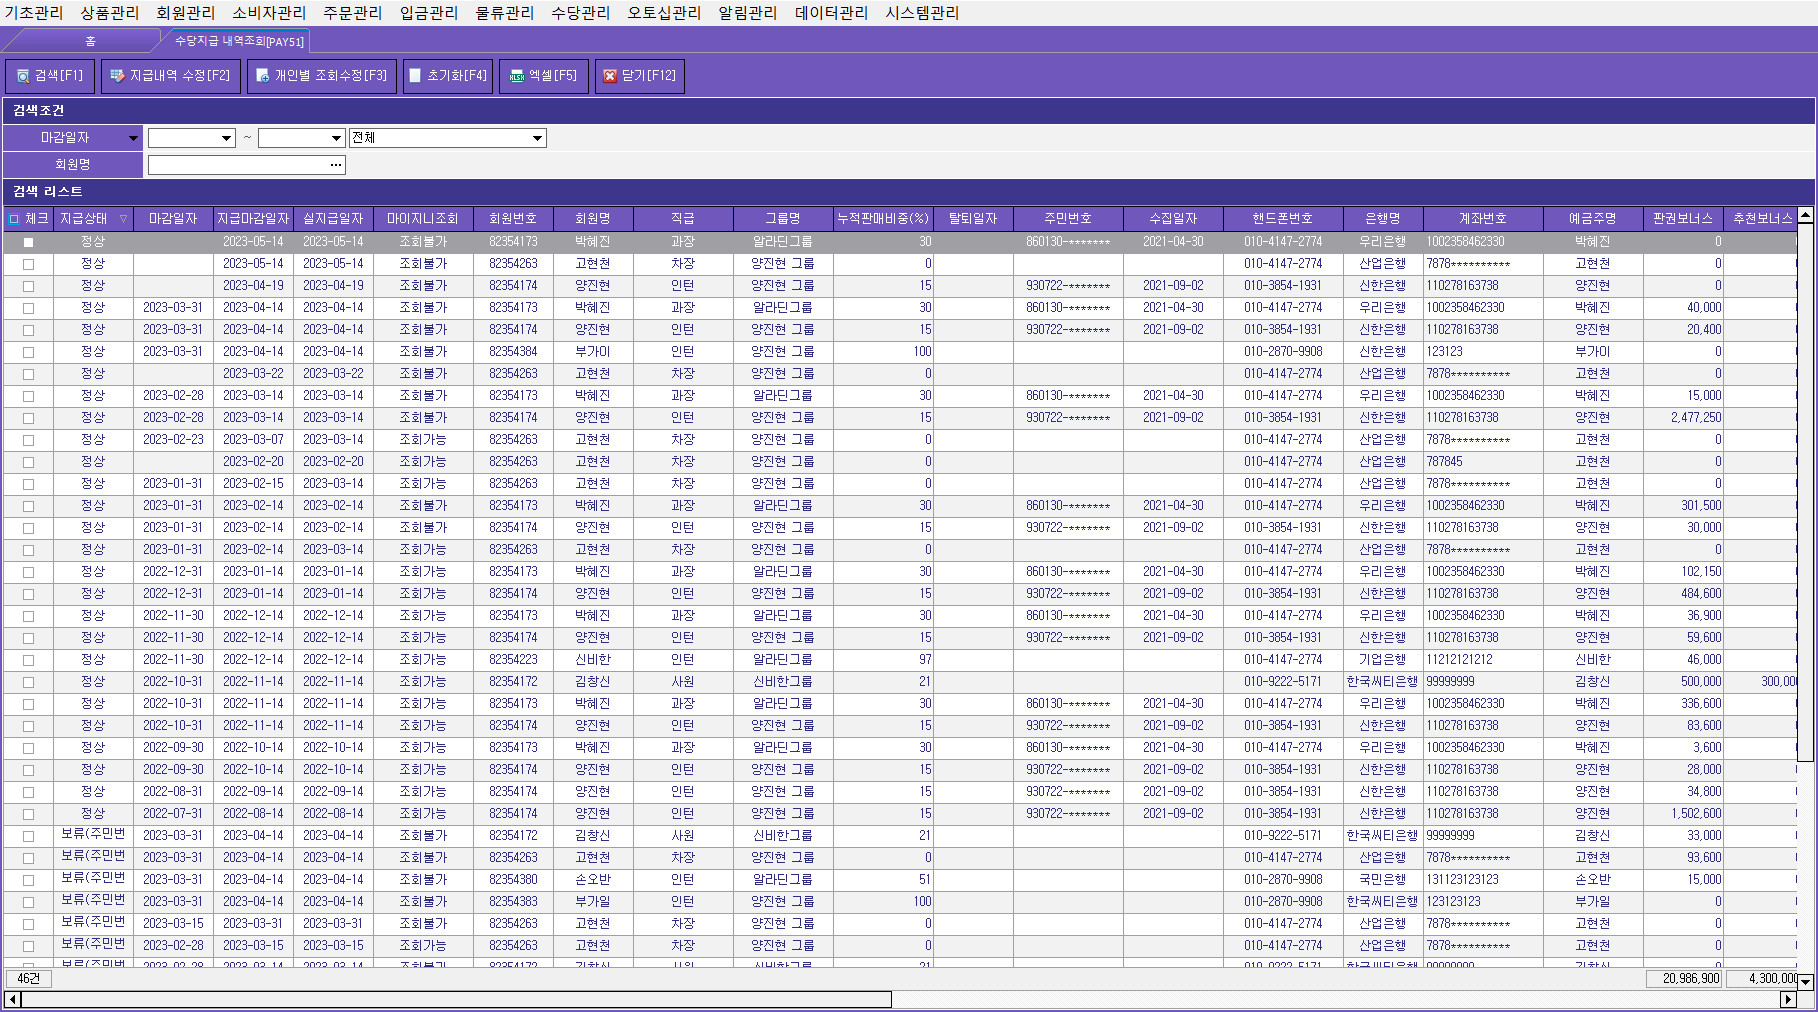Viewport: 1818px width, 1012px height.
Task: Click the 484,600 판권보너스 cell
Action: click(x=1683, y=594)
